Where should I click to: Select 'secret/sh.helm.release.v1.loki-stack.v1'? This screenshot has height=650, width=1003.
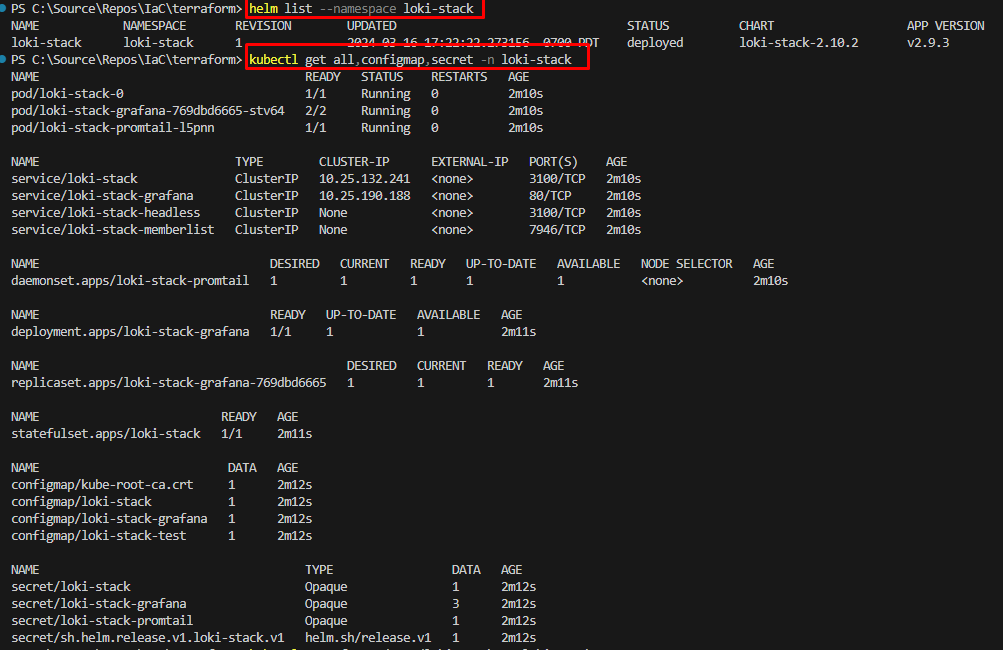tap(148, 638)
